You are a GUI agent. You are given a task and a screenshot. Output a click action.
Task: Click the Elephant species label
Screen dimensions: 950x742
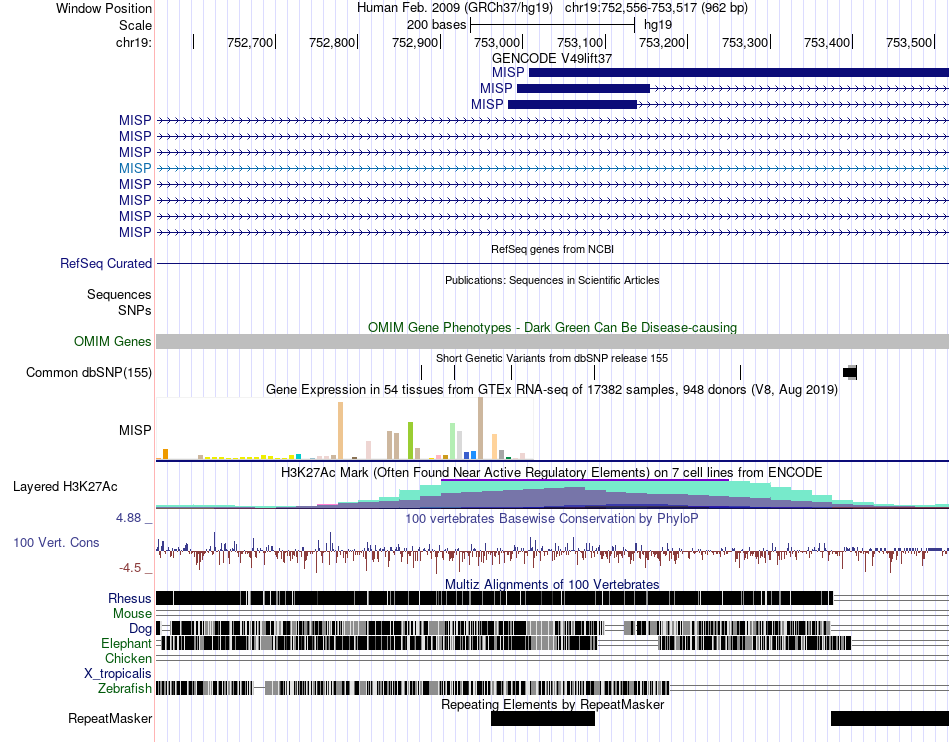tap(126, 644)
